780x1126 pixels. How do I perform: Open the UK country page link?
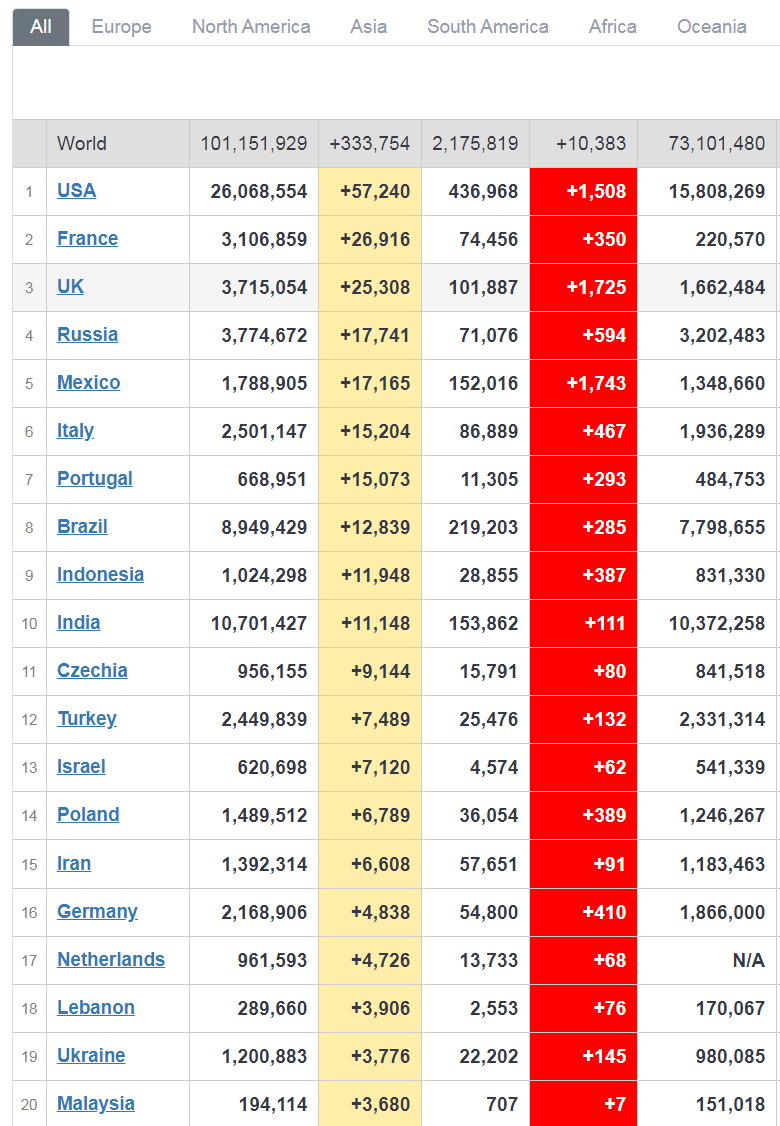click(70, 287)
